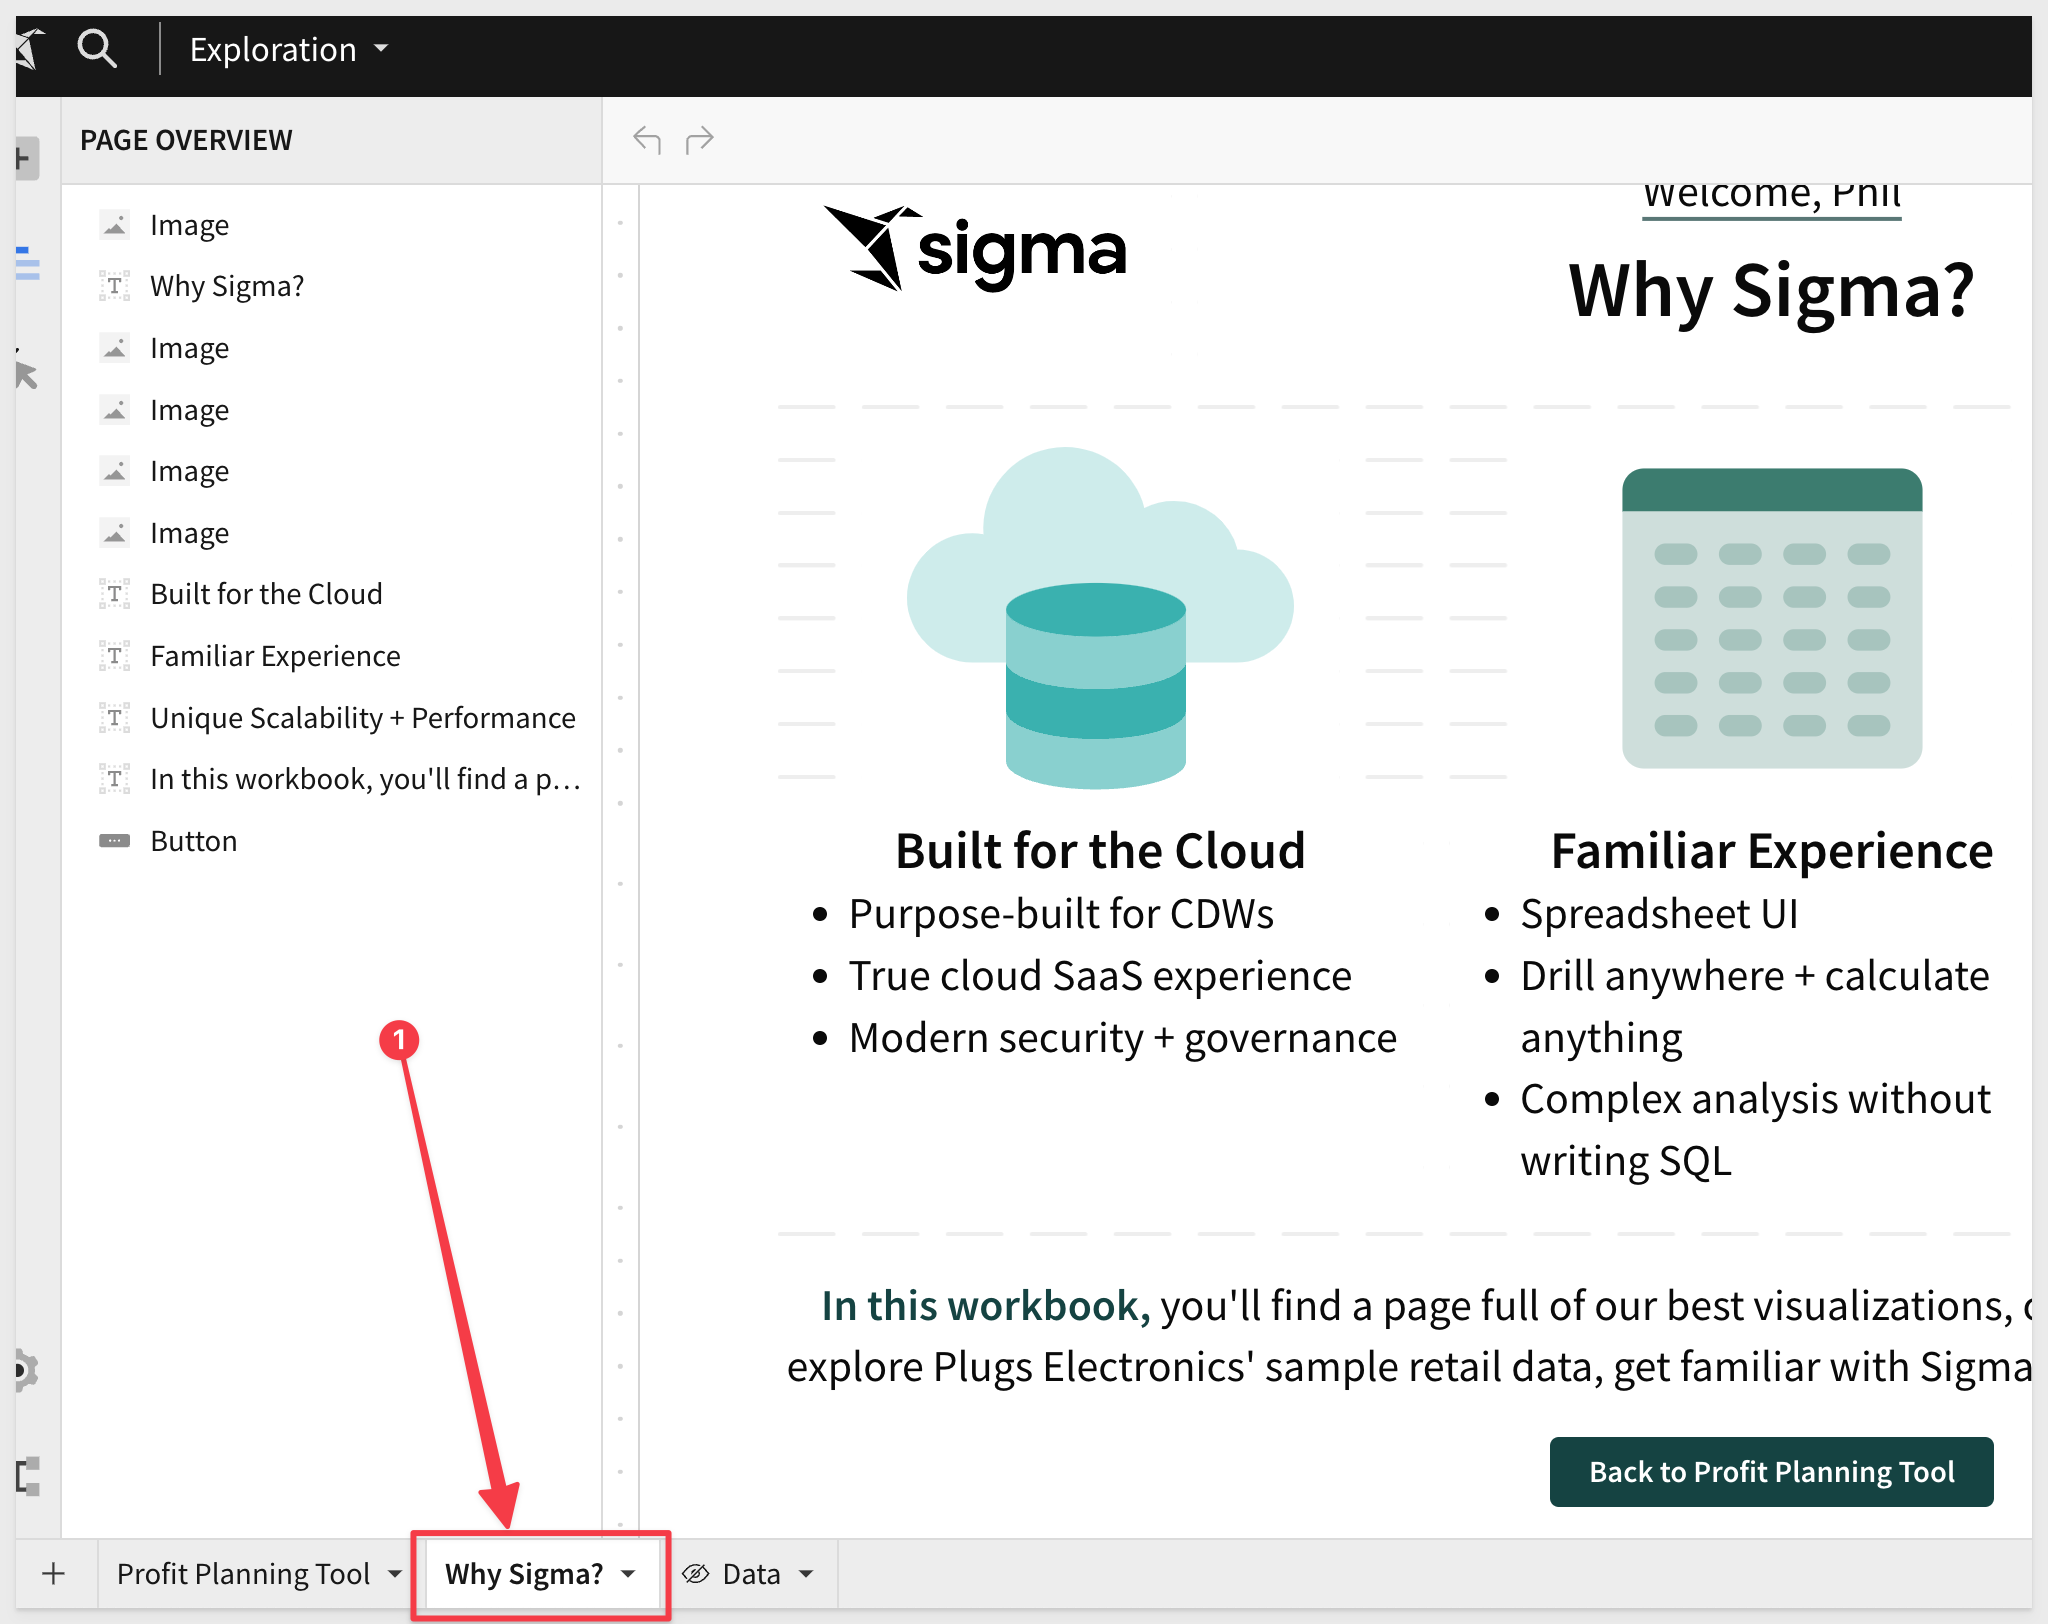
Task: Switch to the Profit Planning Tool tab
Action: [243, 1574]
